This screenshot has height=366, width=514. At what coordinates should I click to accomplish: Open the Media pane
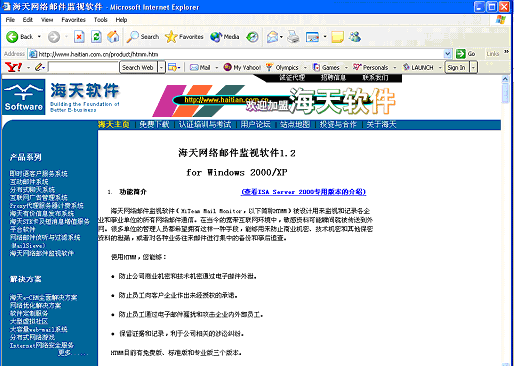point(225,37)
